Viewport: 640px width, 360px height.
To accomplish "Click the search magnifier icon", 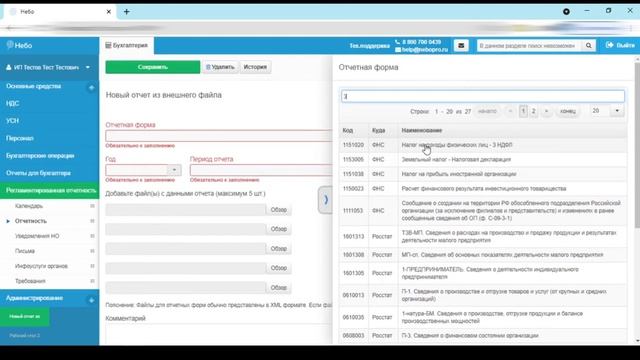I will pos(589,46).
